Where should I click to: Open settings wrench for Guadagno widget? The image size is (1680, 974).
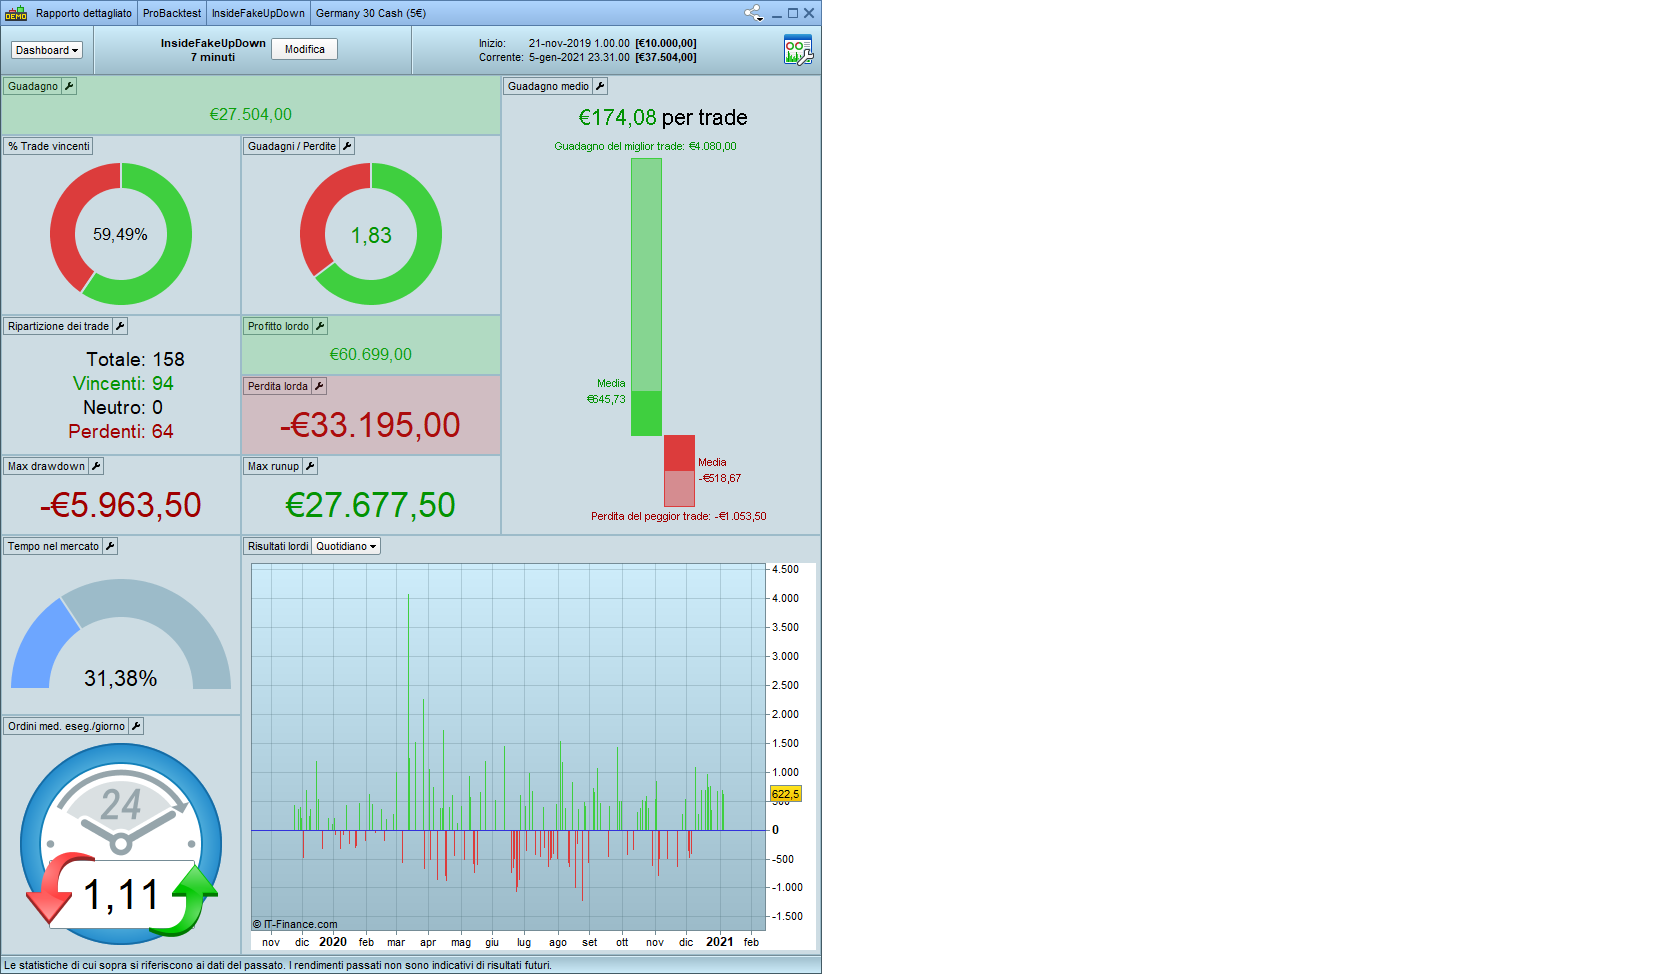[69, 86]
